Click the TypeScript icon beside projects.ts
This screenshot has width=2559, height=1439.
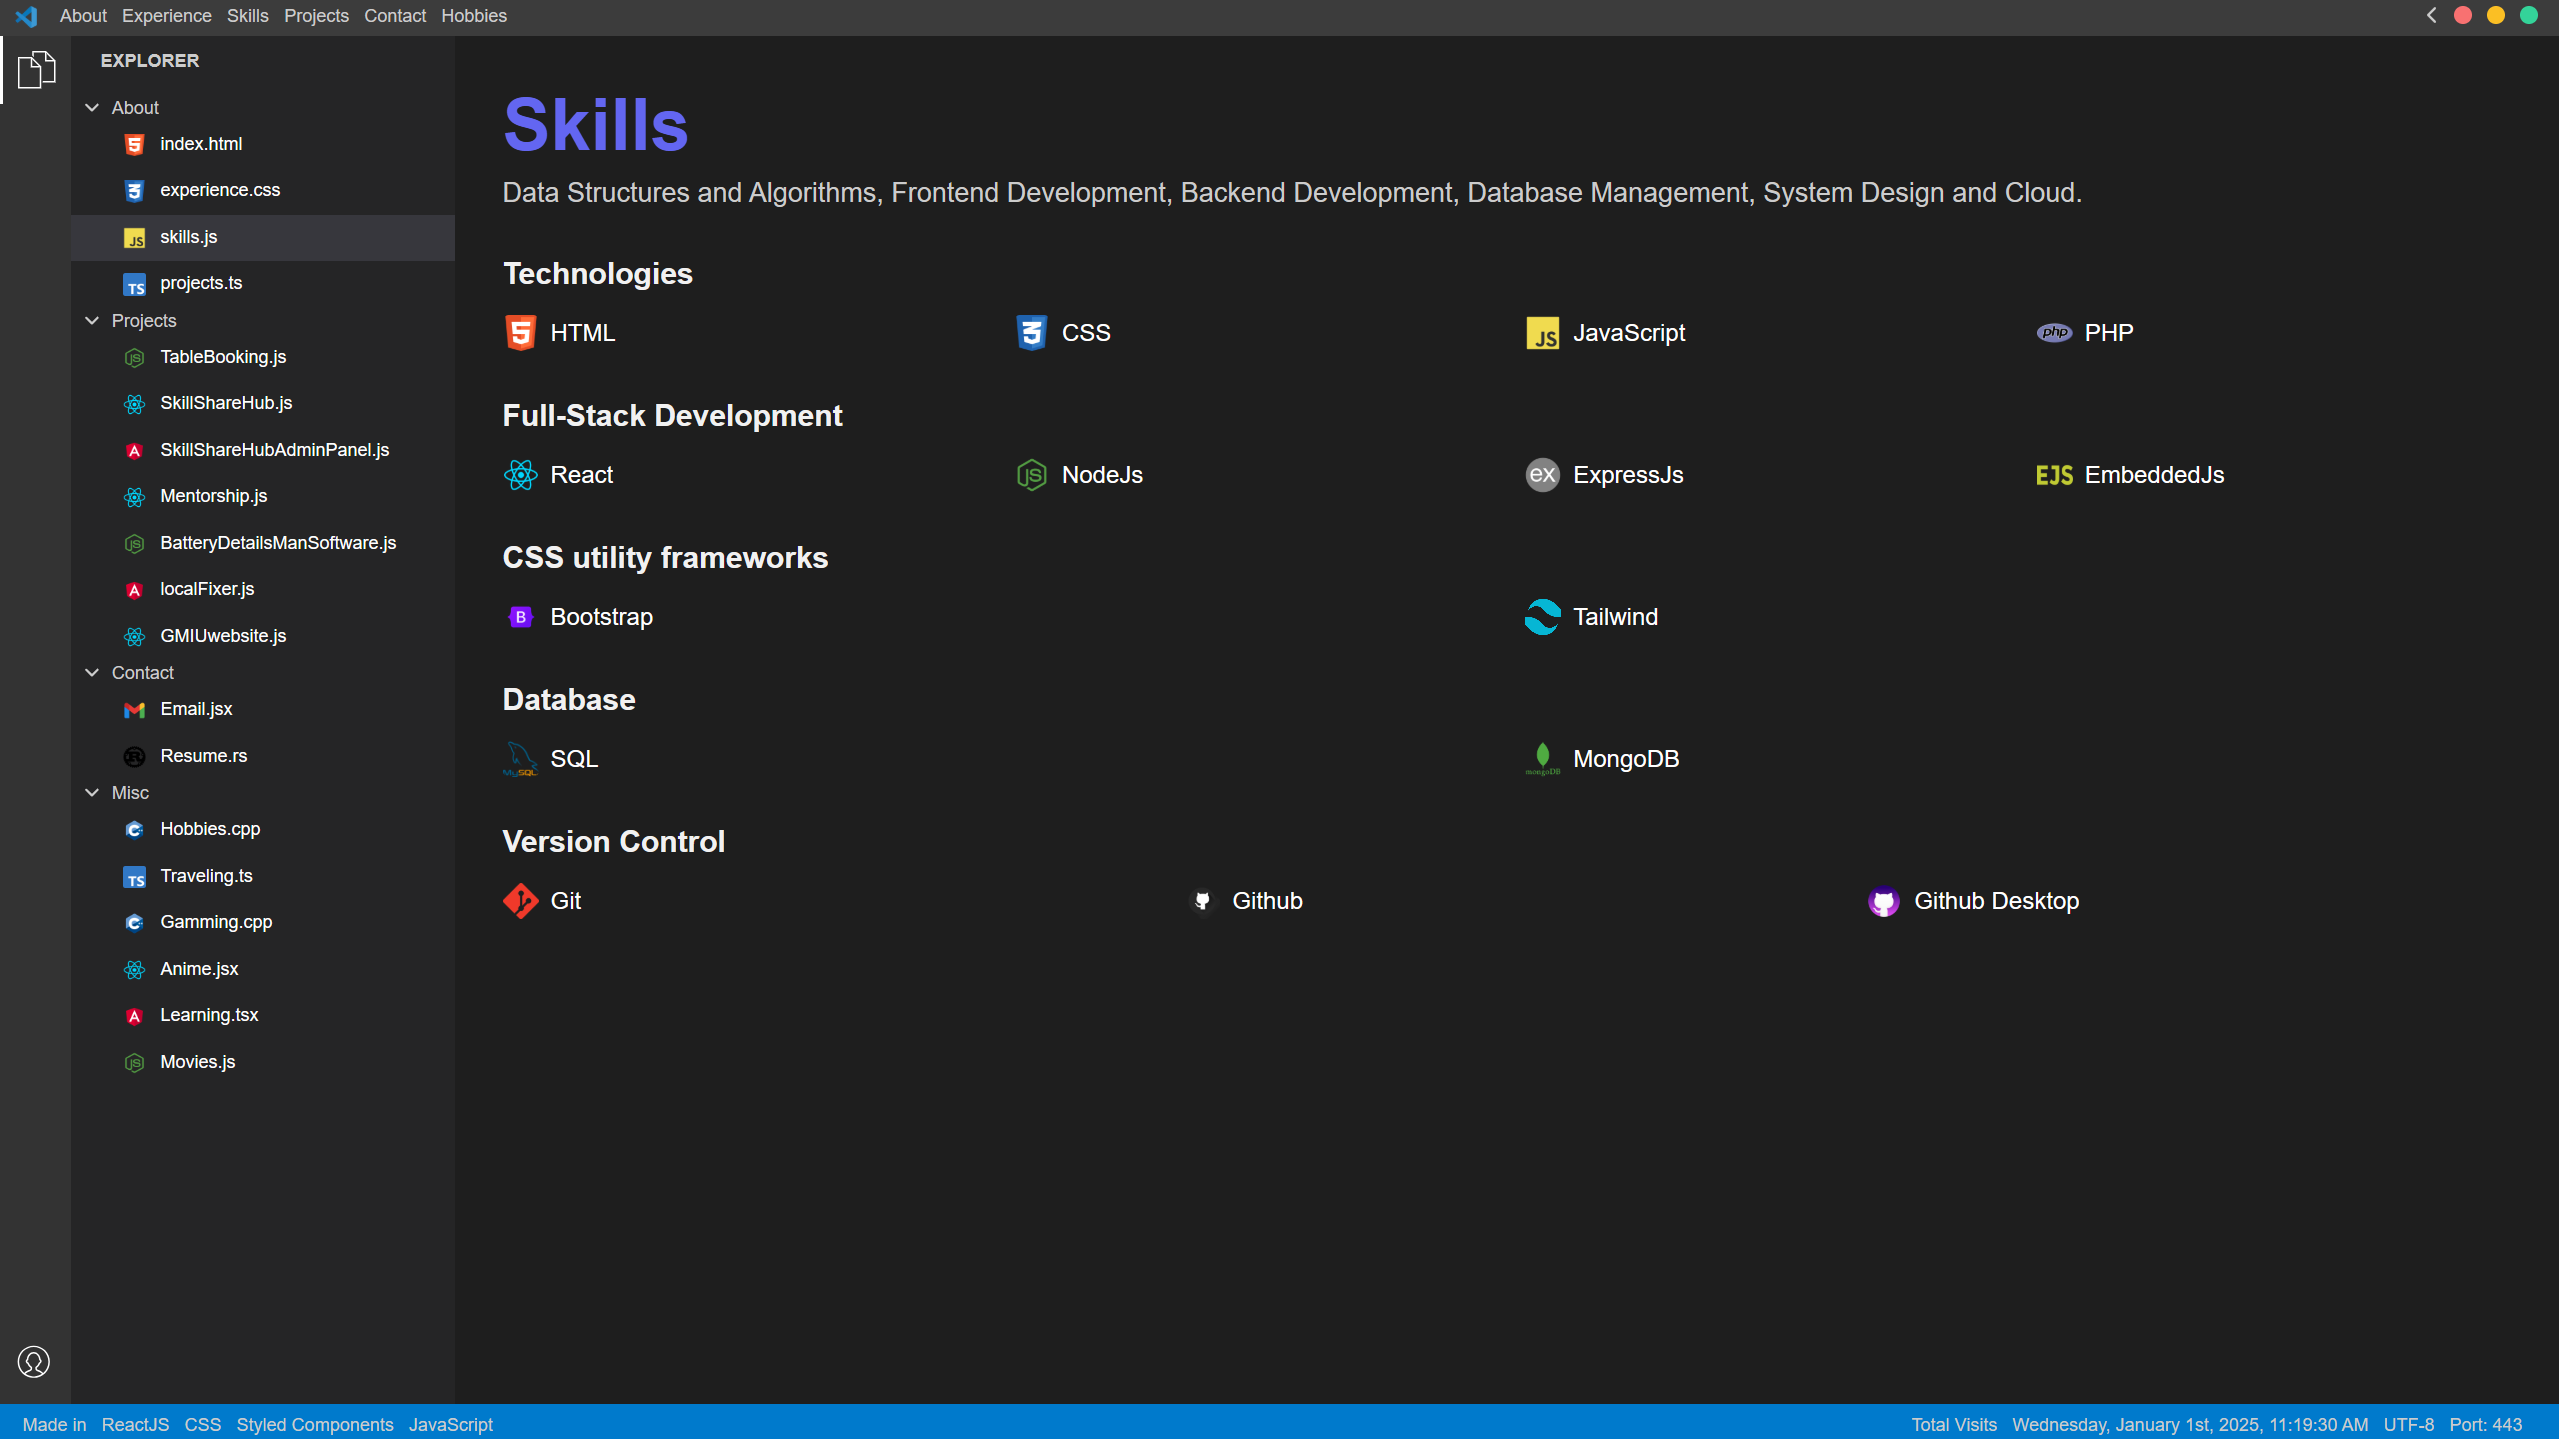click(134, 285)
